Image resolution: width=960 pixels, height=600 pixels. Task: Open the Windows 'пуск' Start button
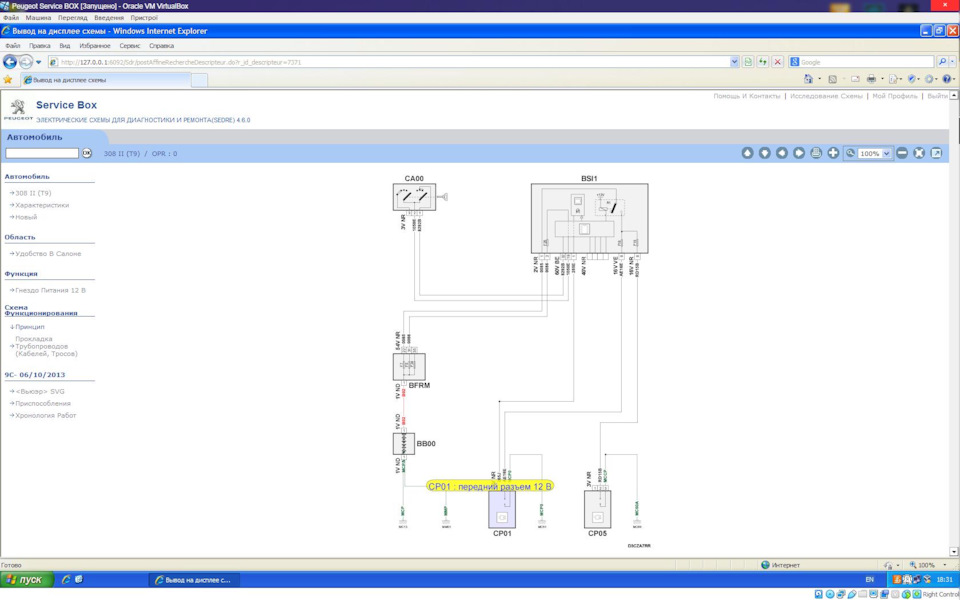27,579
